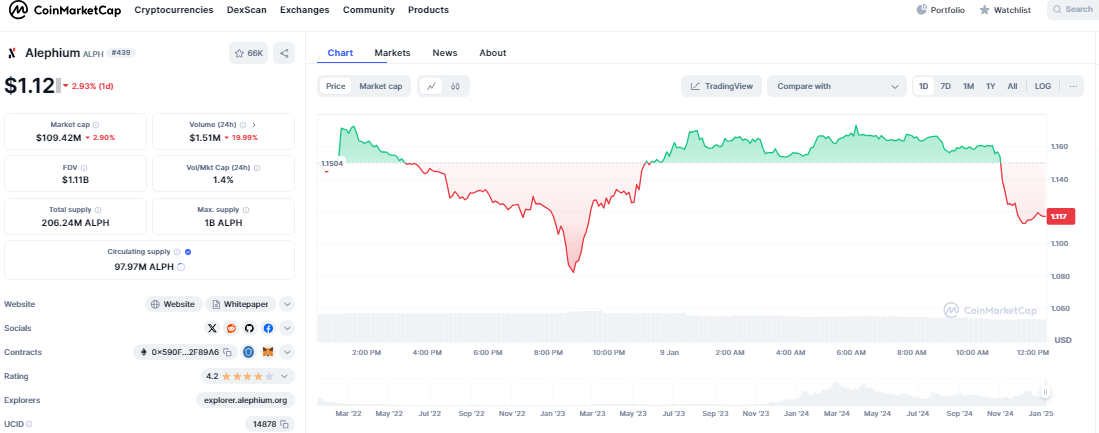The height and width of the screenshot is (433, 1099).
Task: Click the chart range slider handle
Action: pos(1043,392)
